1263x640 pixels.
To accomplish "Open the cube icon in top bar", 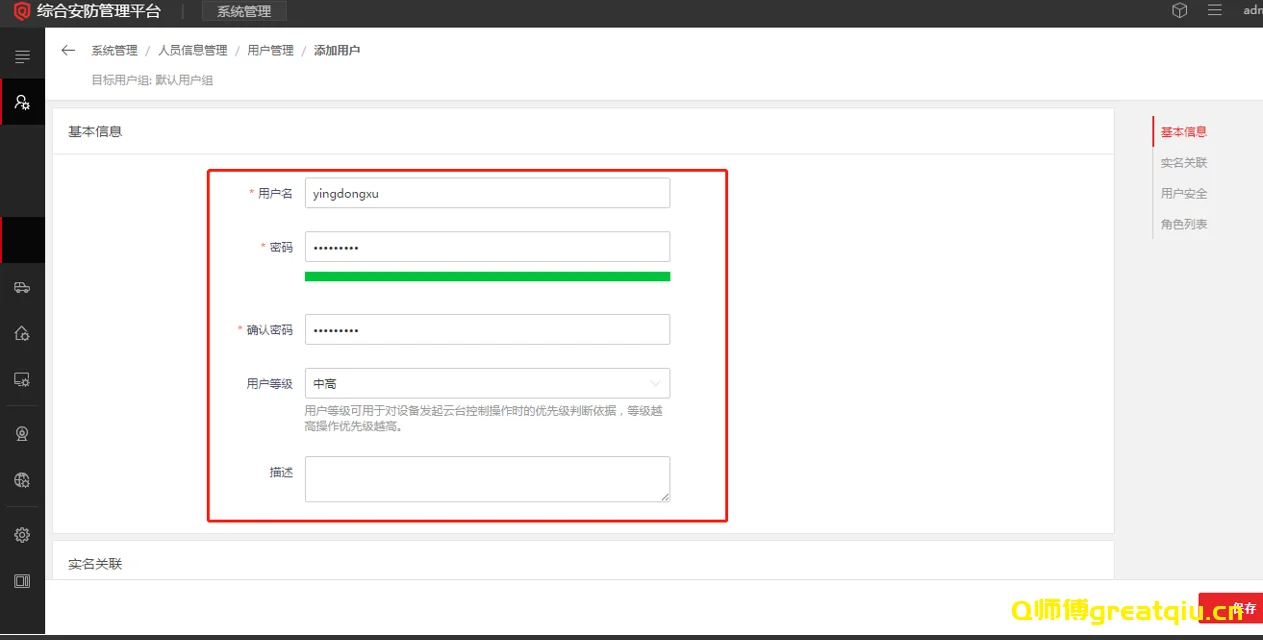I will (x=1180, y=11).
